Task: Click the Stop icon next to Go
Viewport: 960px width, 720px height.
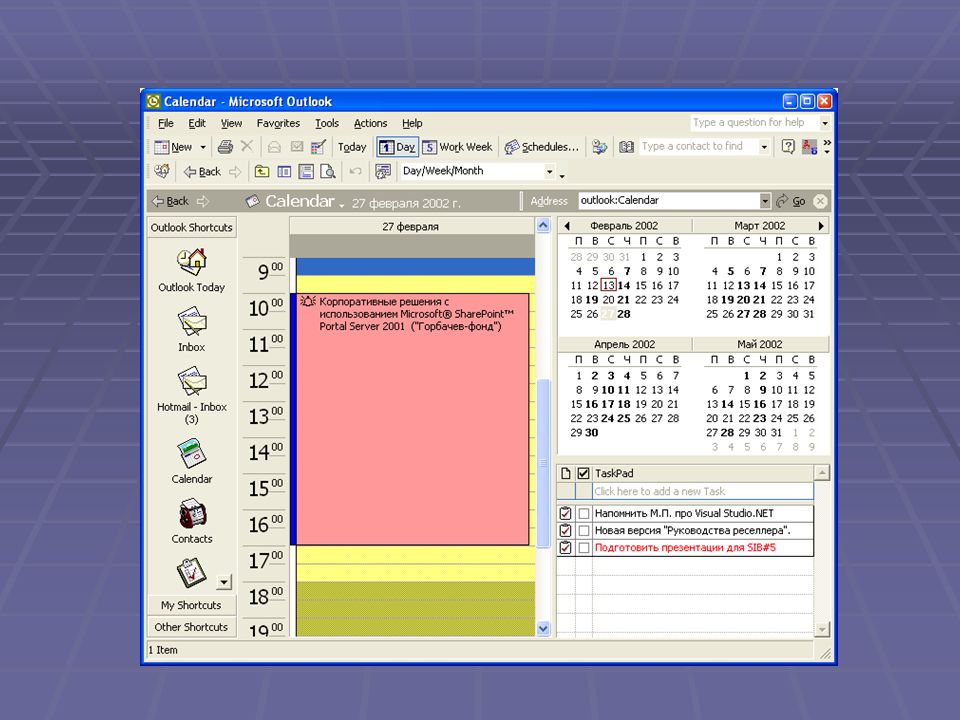Action: coord(820,201)
